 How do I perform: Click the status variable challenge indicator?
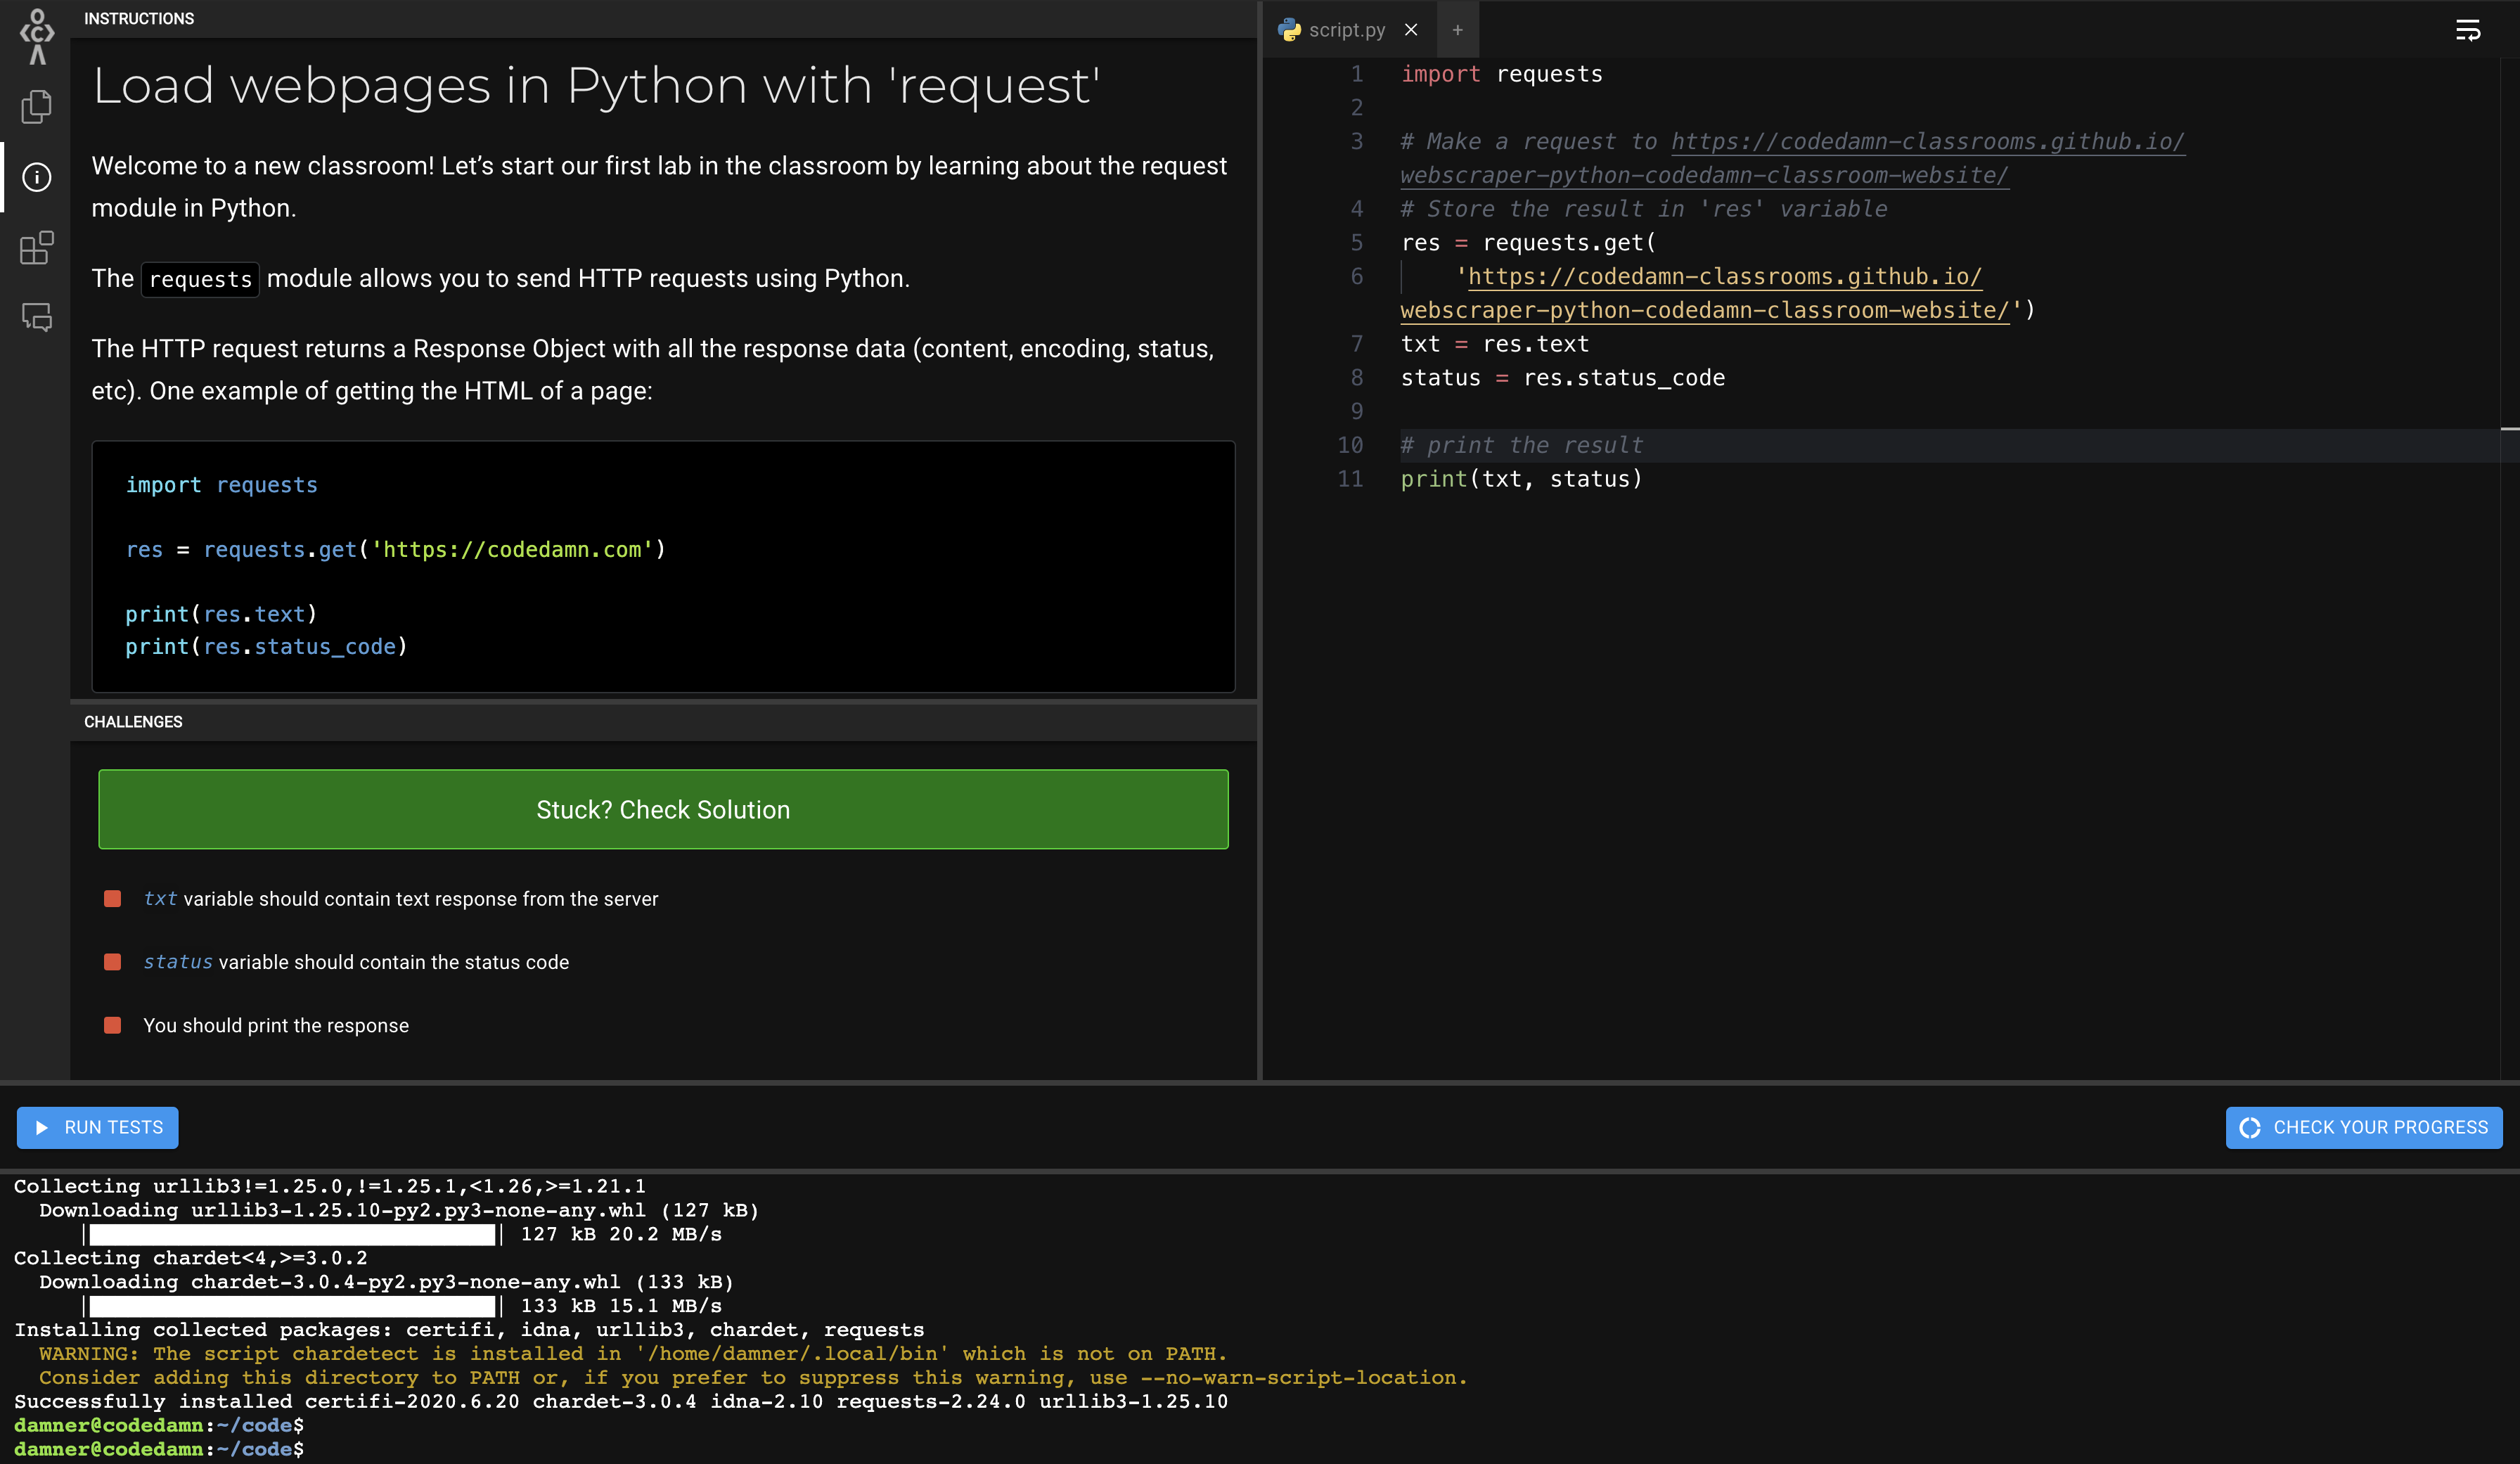[x=113, y=962]
